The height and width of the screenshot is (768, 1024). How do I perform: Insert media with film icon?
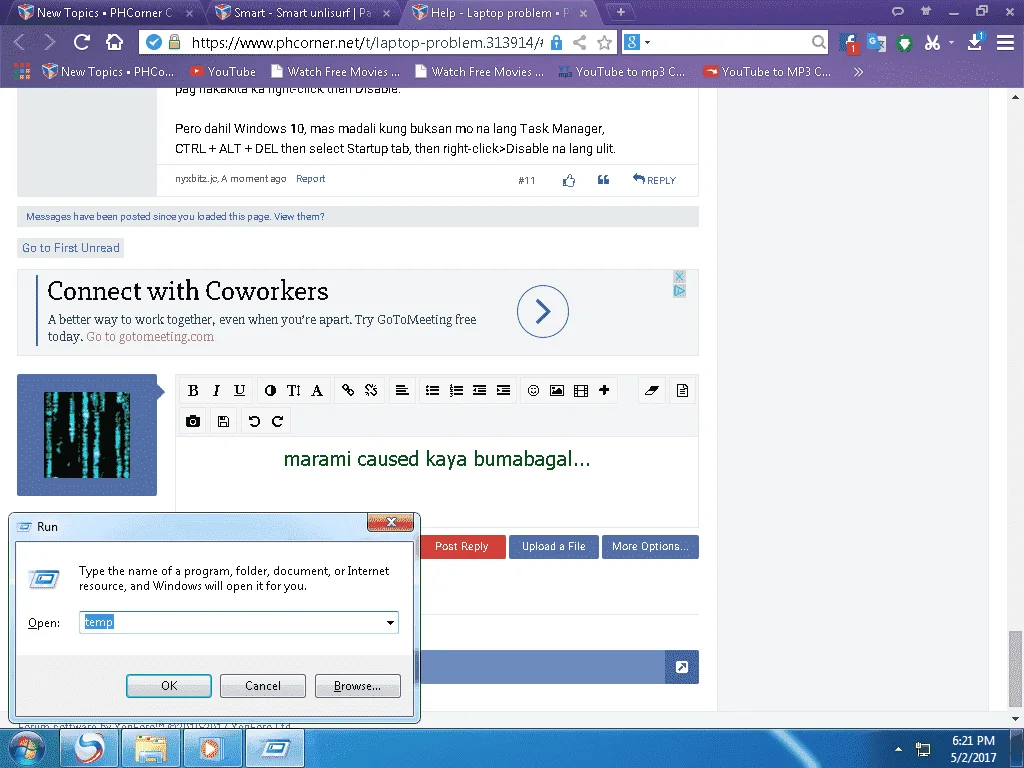(581, 391)
